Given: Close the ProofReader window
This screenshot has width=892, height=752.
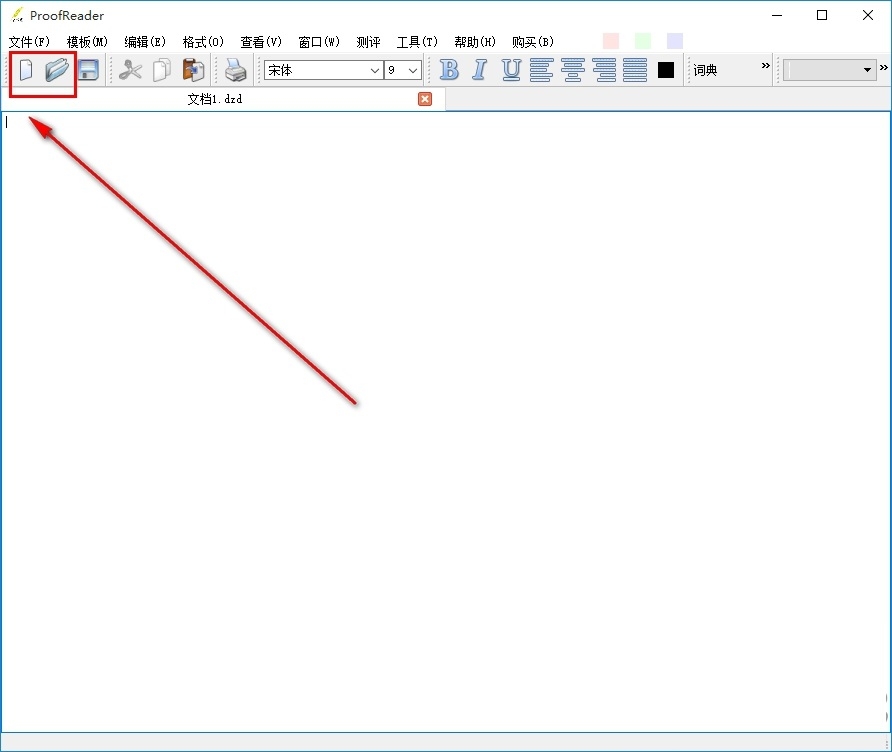Looking at the screenshot, I should tap(868, 15).
